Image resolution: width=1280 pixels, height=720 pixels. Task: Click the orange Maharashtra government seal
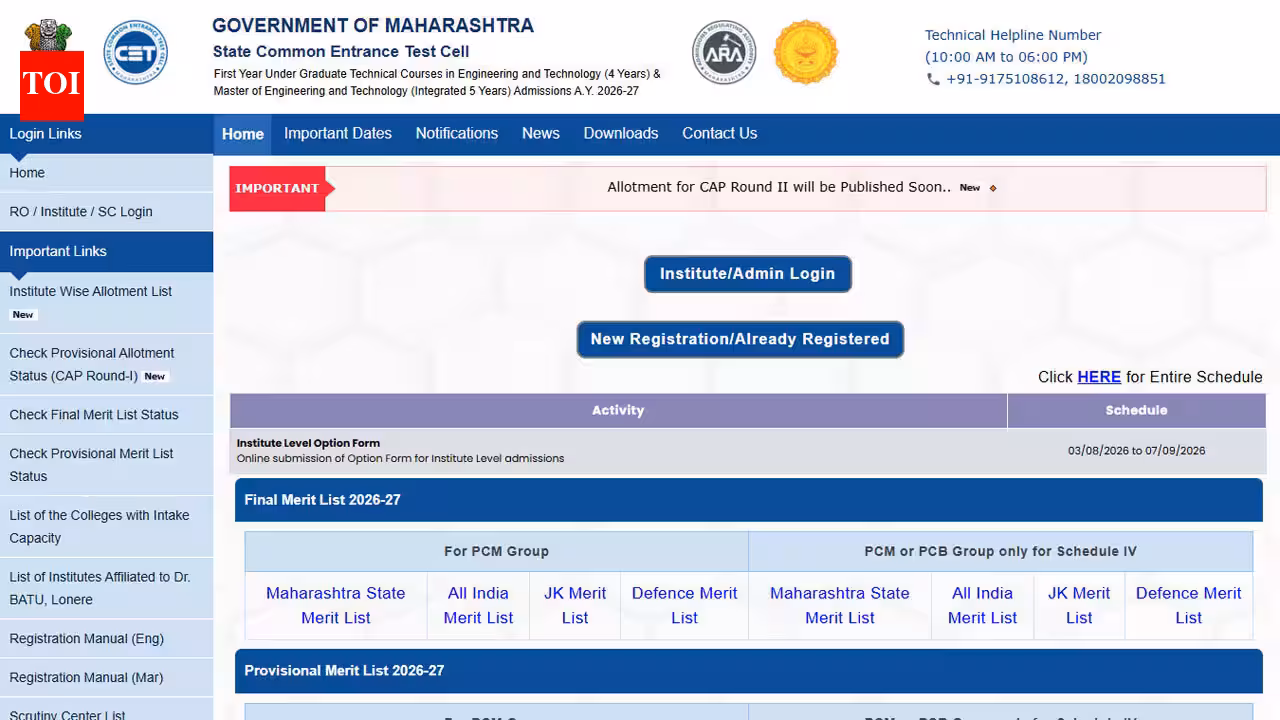coord(806,52)
